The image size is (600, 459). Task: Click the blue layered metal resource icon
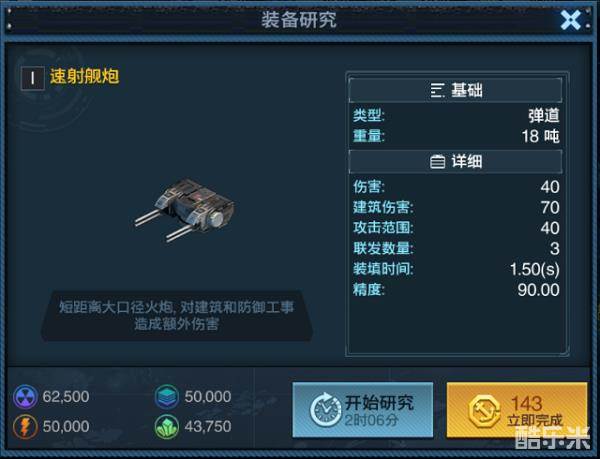click(167, 397)
